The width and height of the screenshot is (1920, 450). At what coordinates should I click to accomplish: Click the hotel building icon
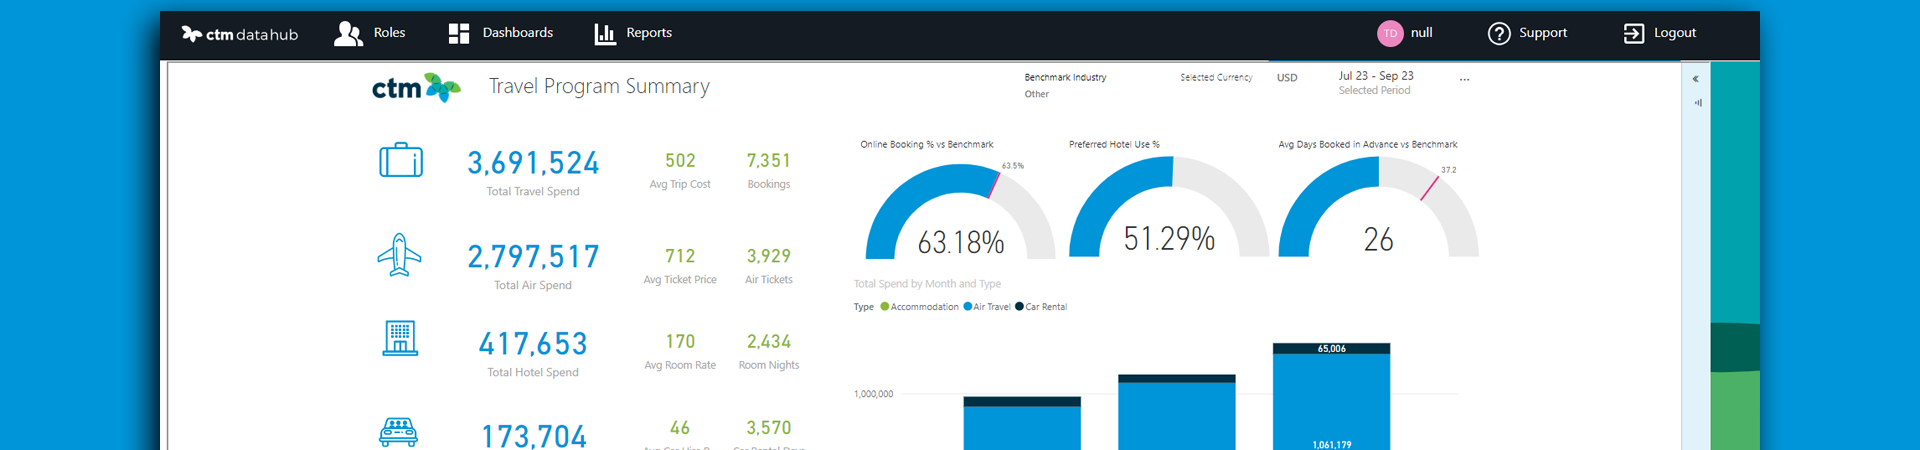pyautogui.click(x=400, y=339)
